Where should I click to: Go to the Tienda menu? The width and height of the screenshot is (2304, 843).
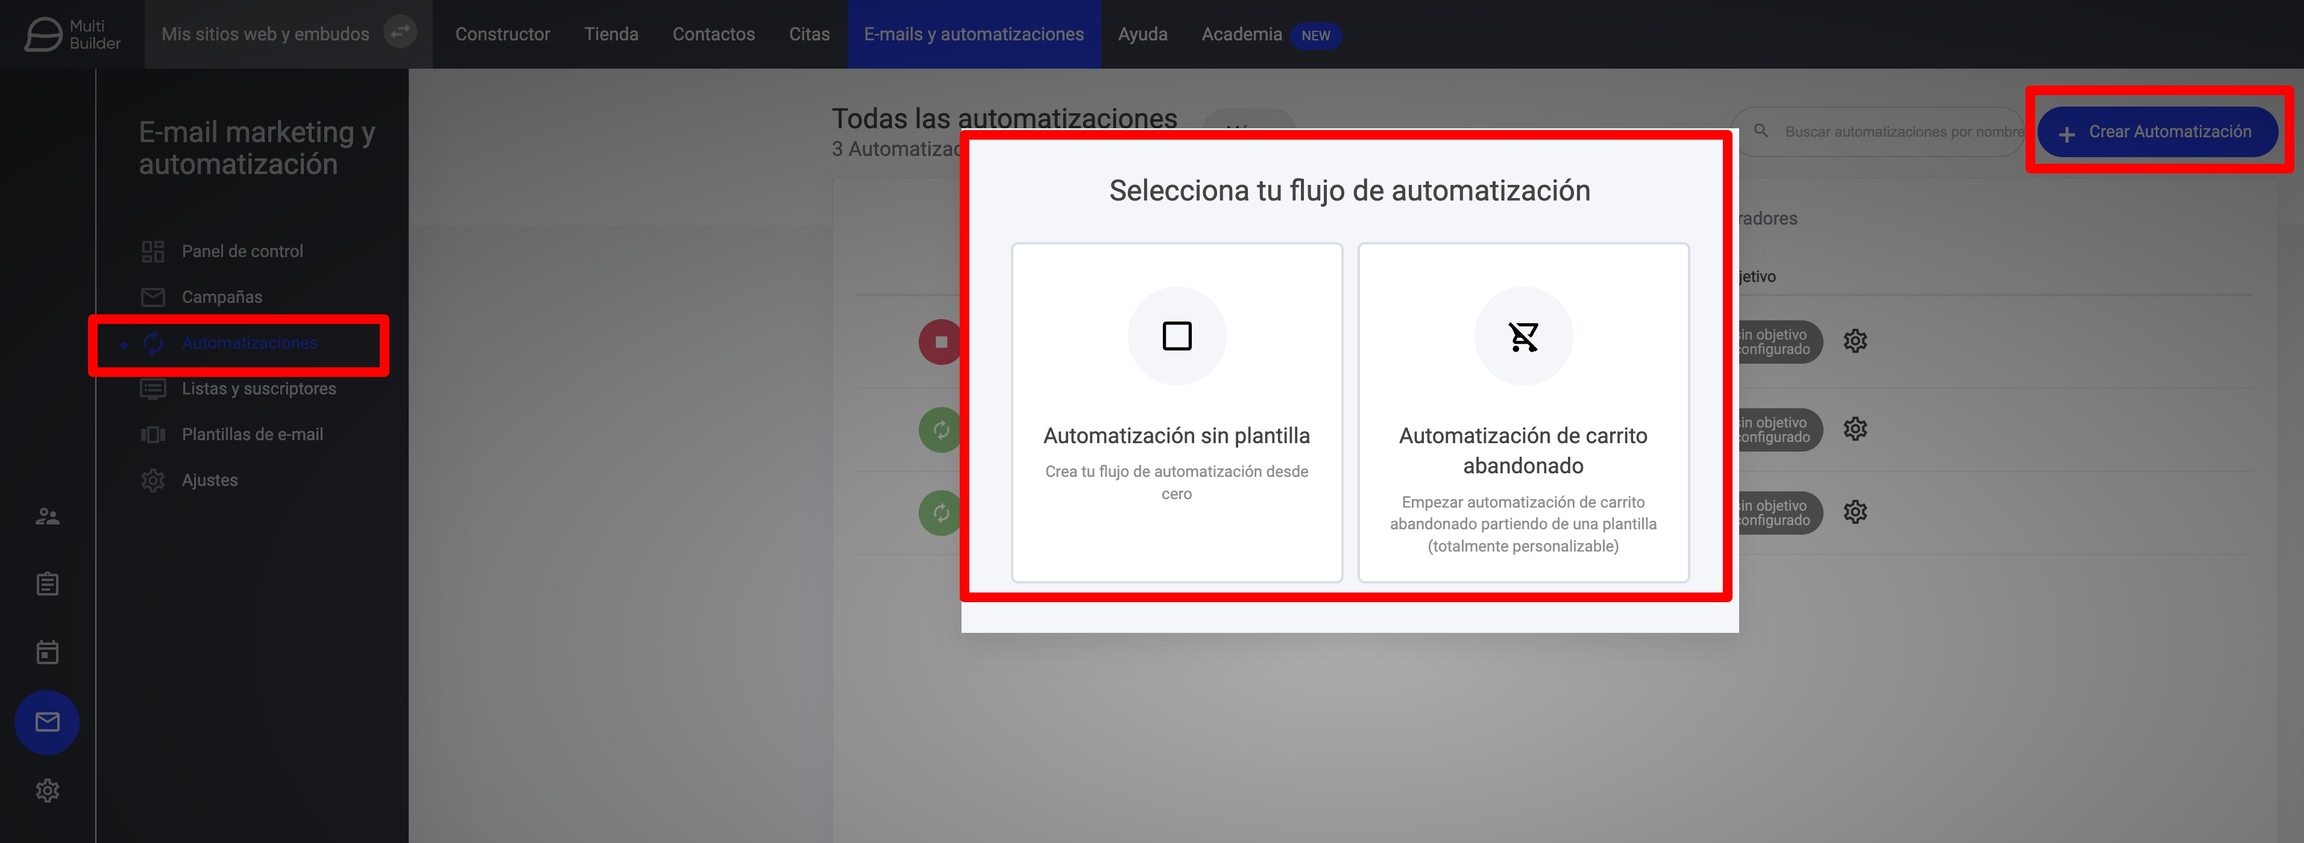tap(611, 34)
